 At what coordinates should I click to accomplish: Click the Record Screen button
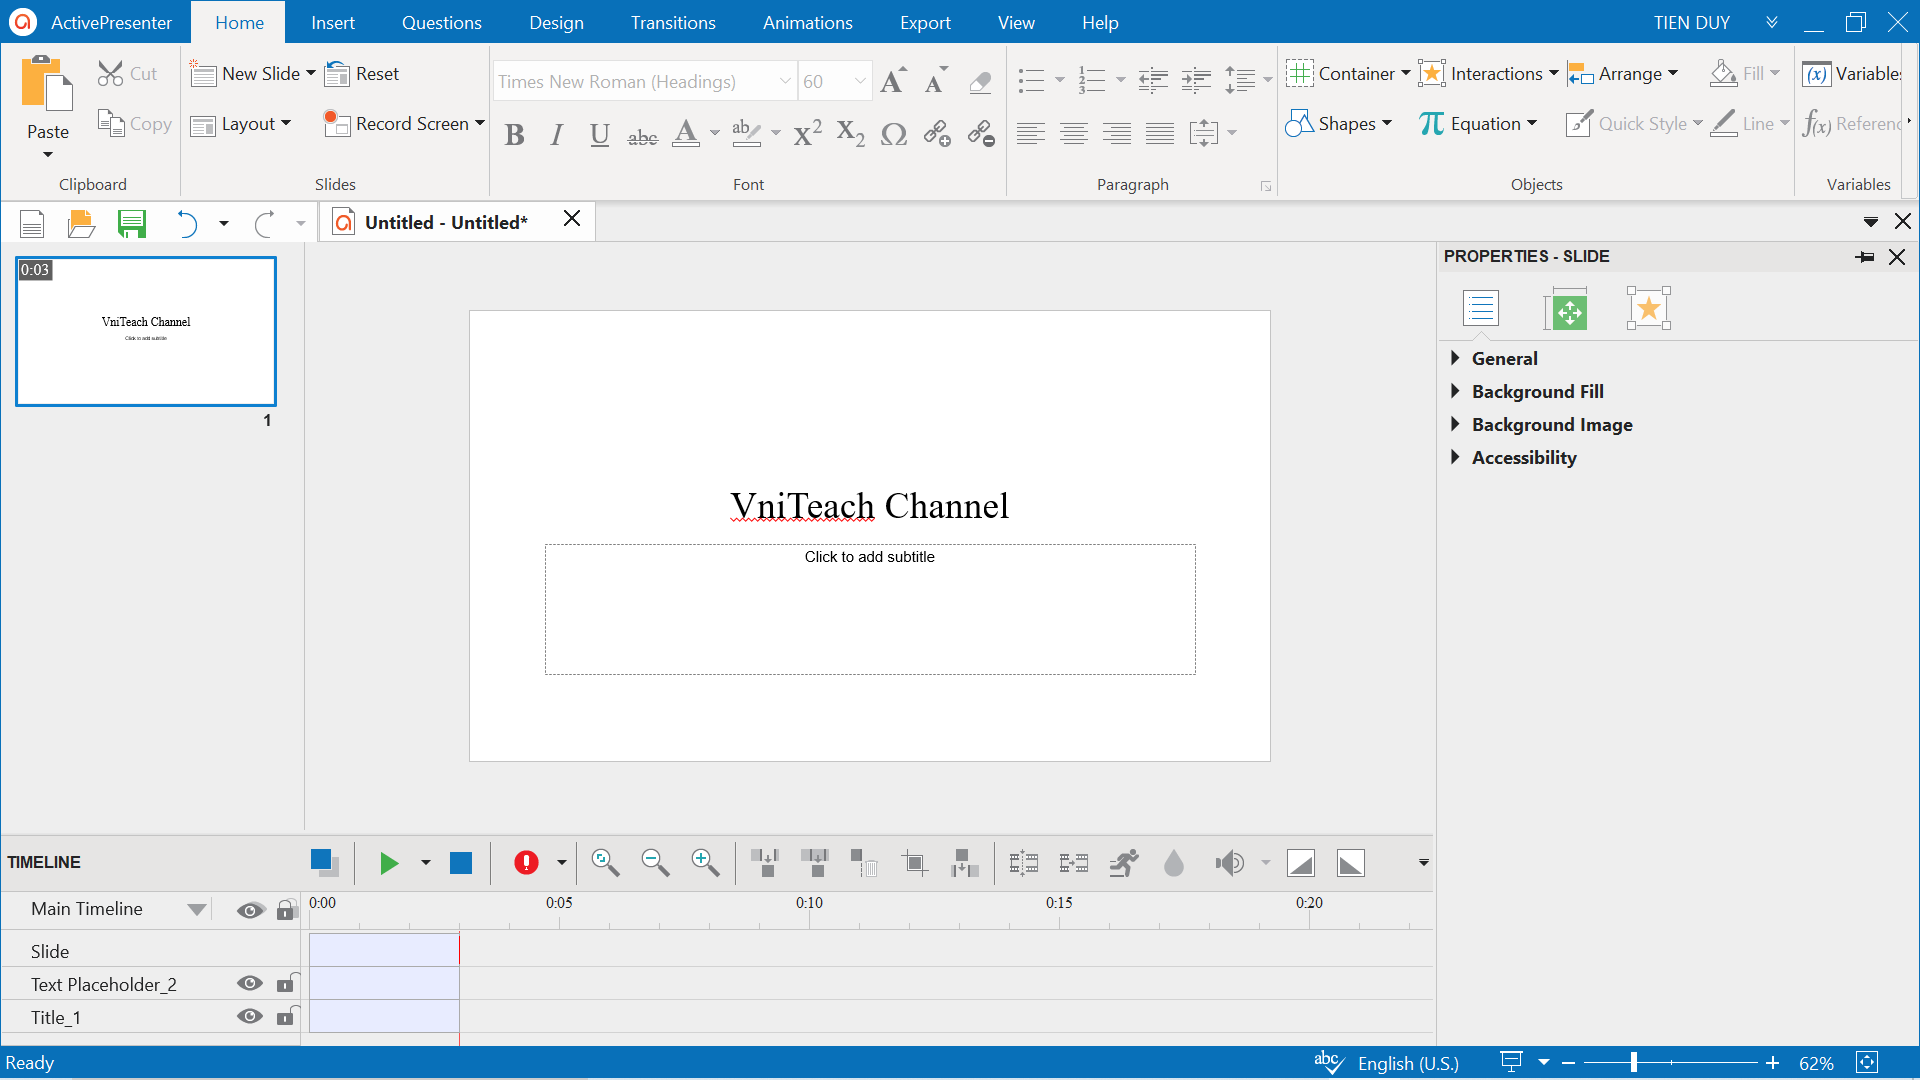click(x=404, y=124)
